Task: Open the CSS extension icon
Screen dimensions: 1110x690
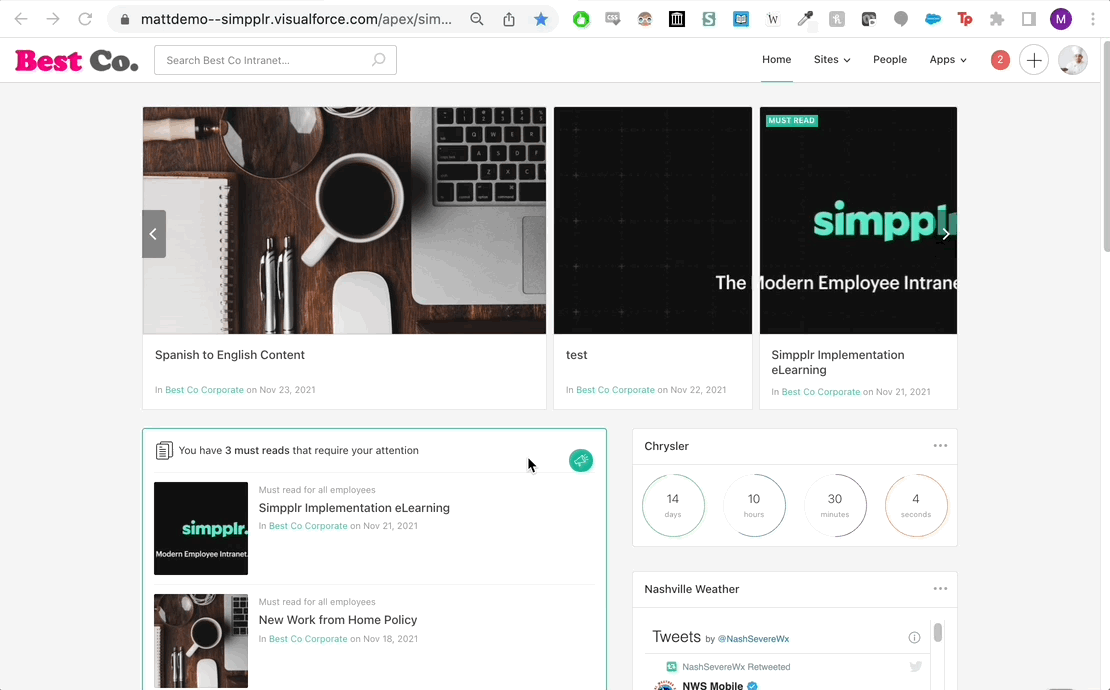Action: point(613,20)
